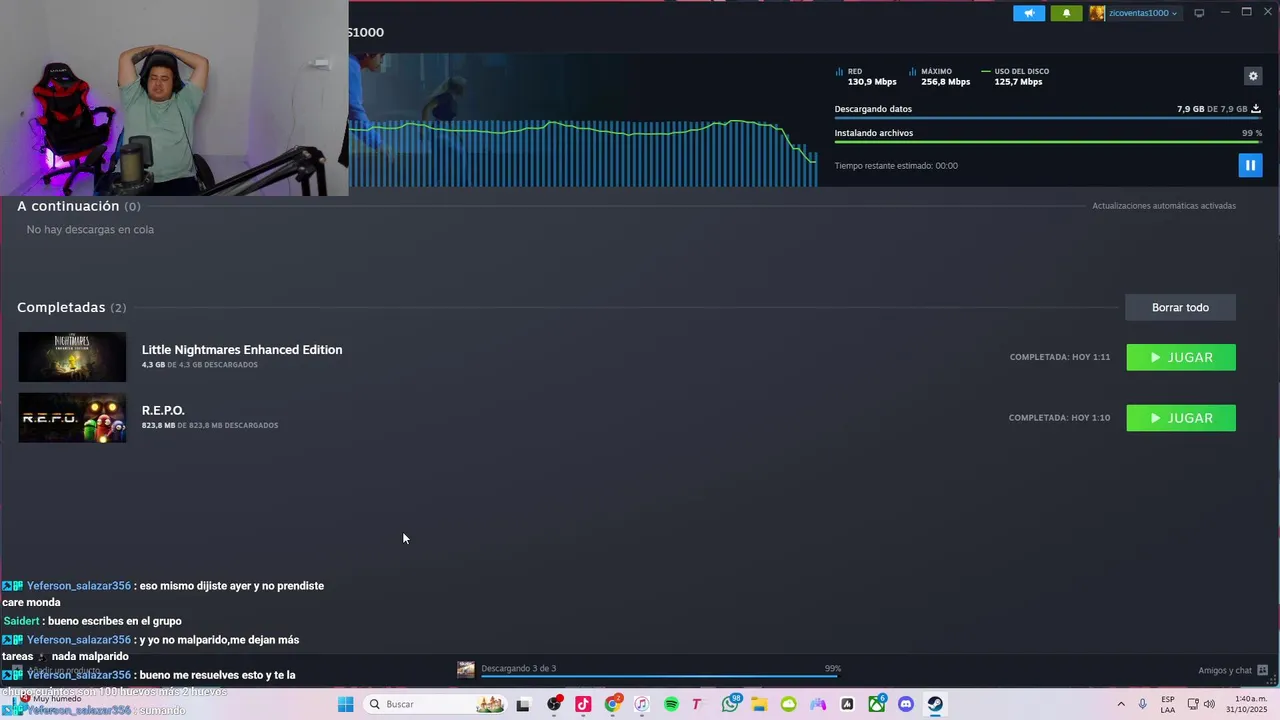Click the 'No hay descargas en cola' text
This screenshot has width=1280, height=720.
point(90,229)
